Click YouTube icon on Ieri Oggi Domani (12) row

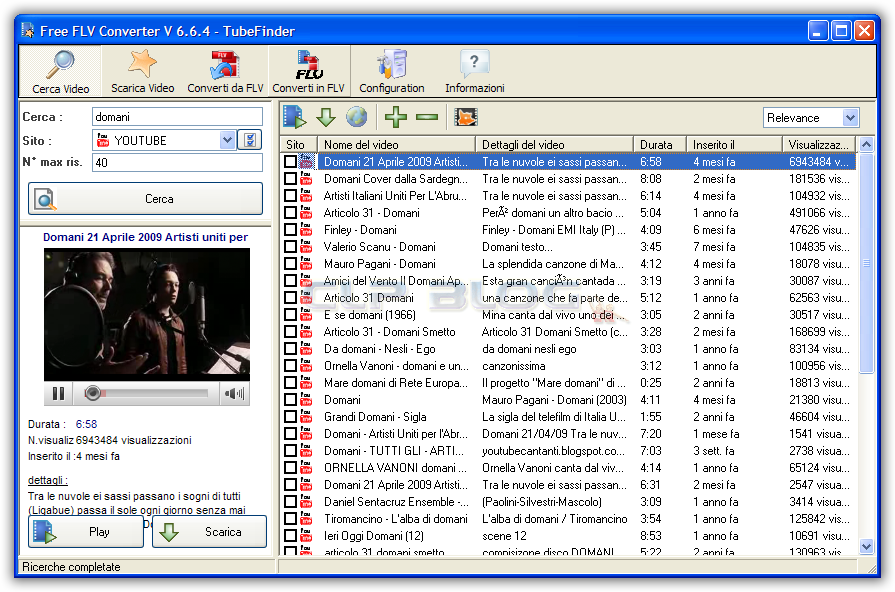tap(306, 536)
